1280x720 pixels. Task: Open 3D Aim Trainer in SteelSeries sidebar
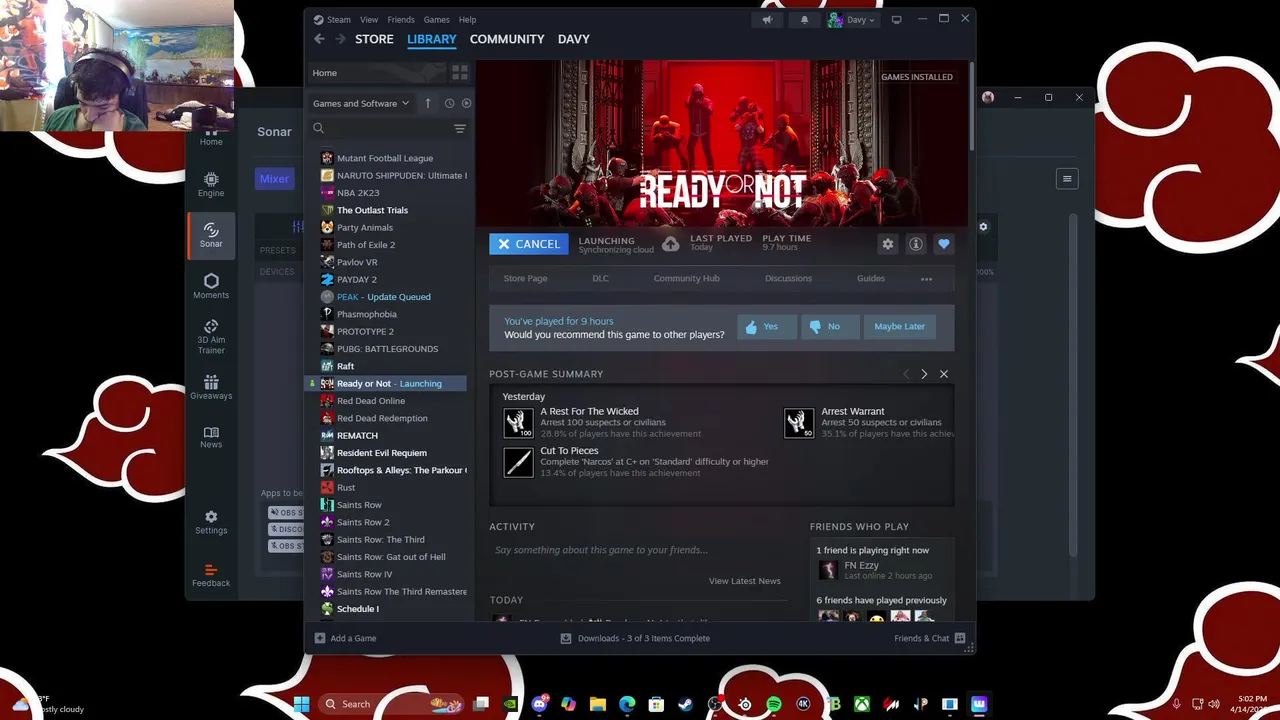pyautogui.click(x=211, y=337)
